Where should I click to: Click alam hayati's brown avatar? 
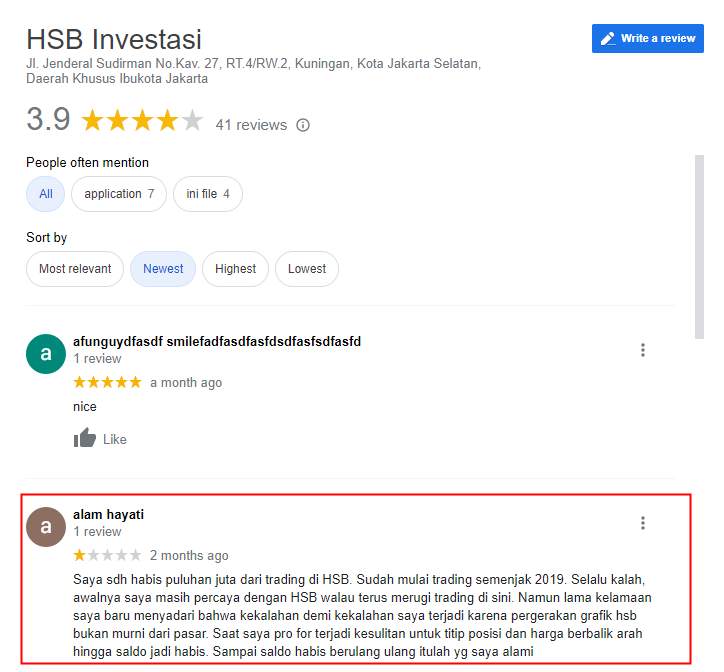pos(46,527)
